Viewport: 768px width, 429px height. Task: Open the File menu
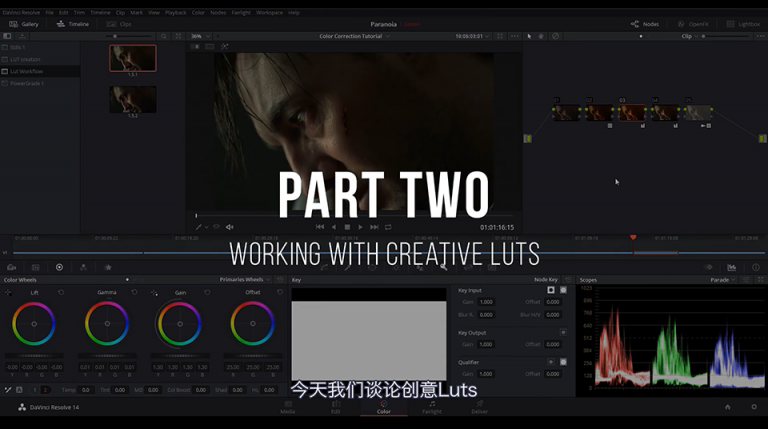pos(49,13)
